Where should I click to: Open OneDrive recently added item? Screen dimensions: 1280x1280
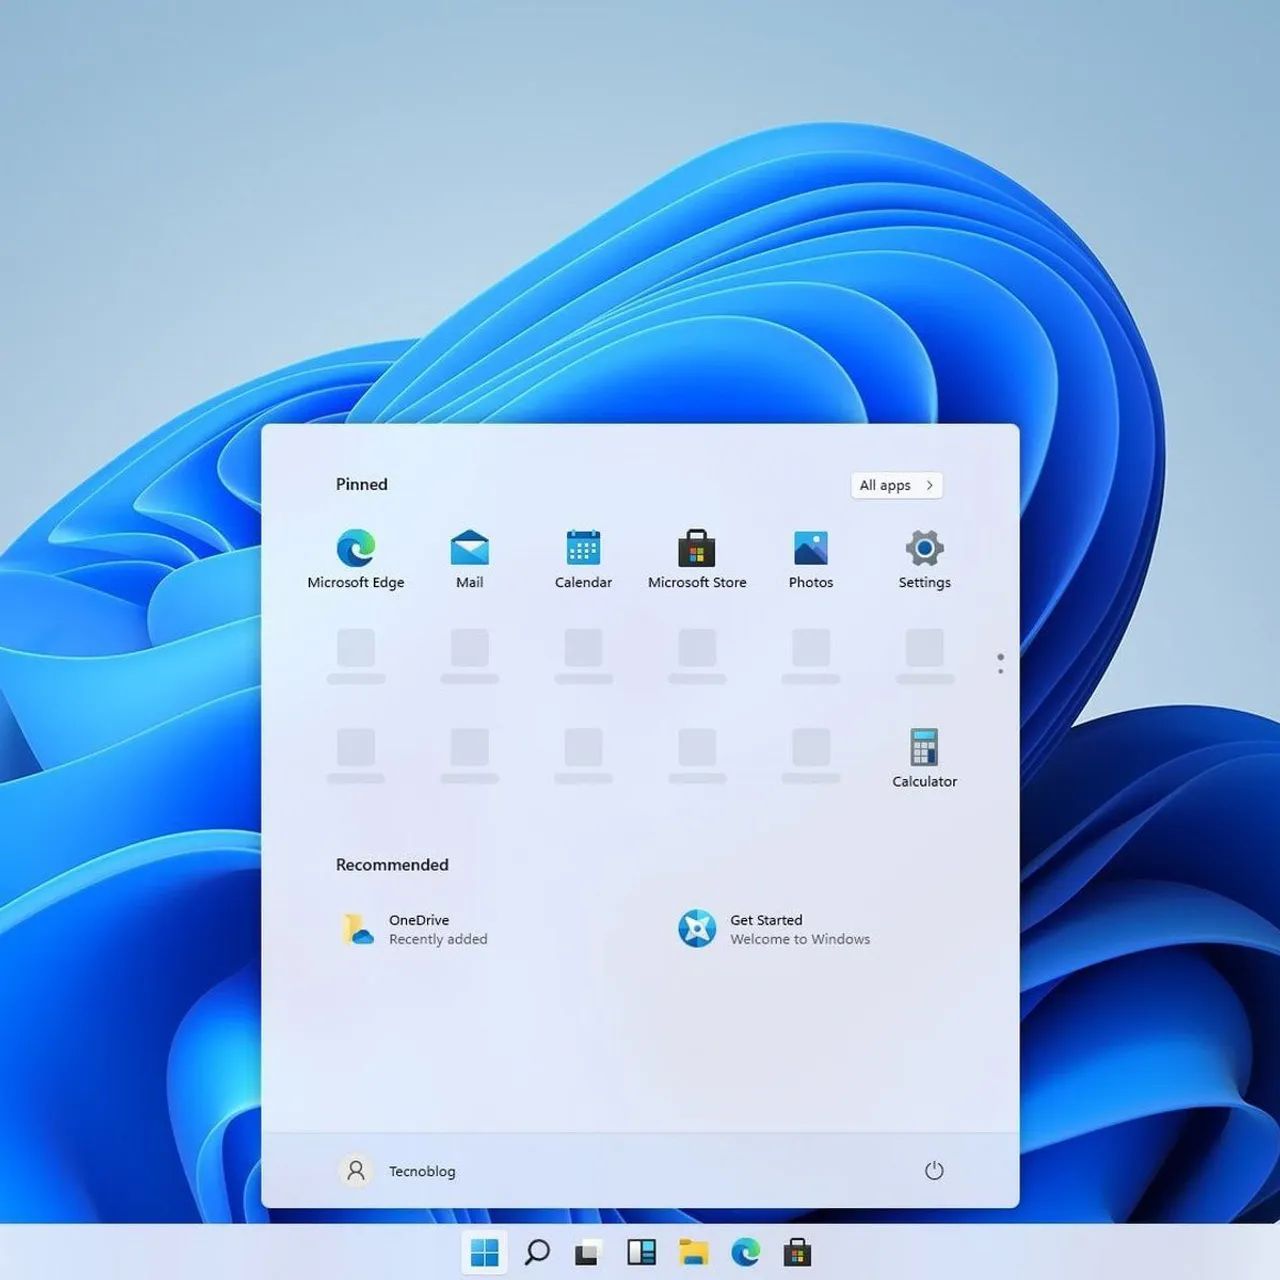point(414,929)
